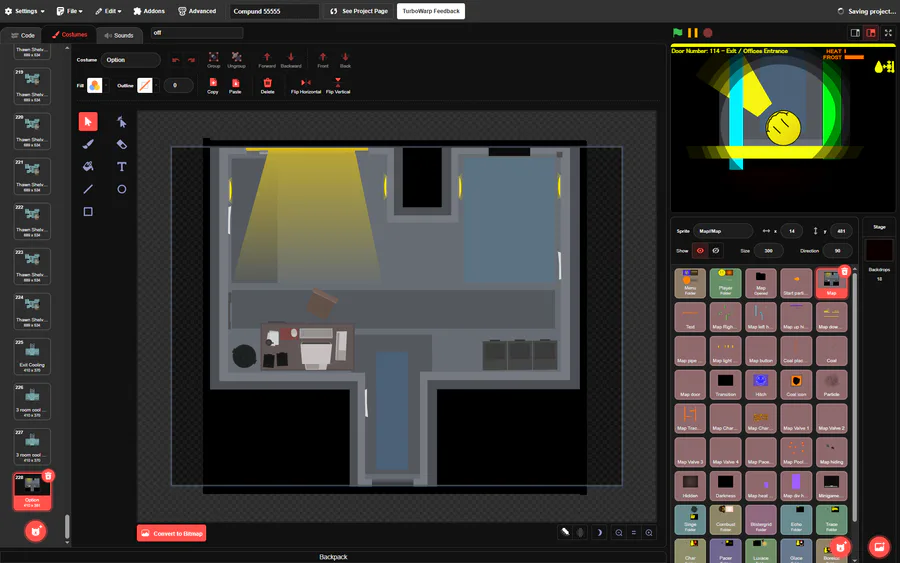
Task: Select the Brush tool
Action: pos(88,144)
